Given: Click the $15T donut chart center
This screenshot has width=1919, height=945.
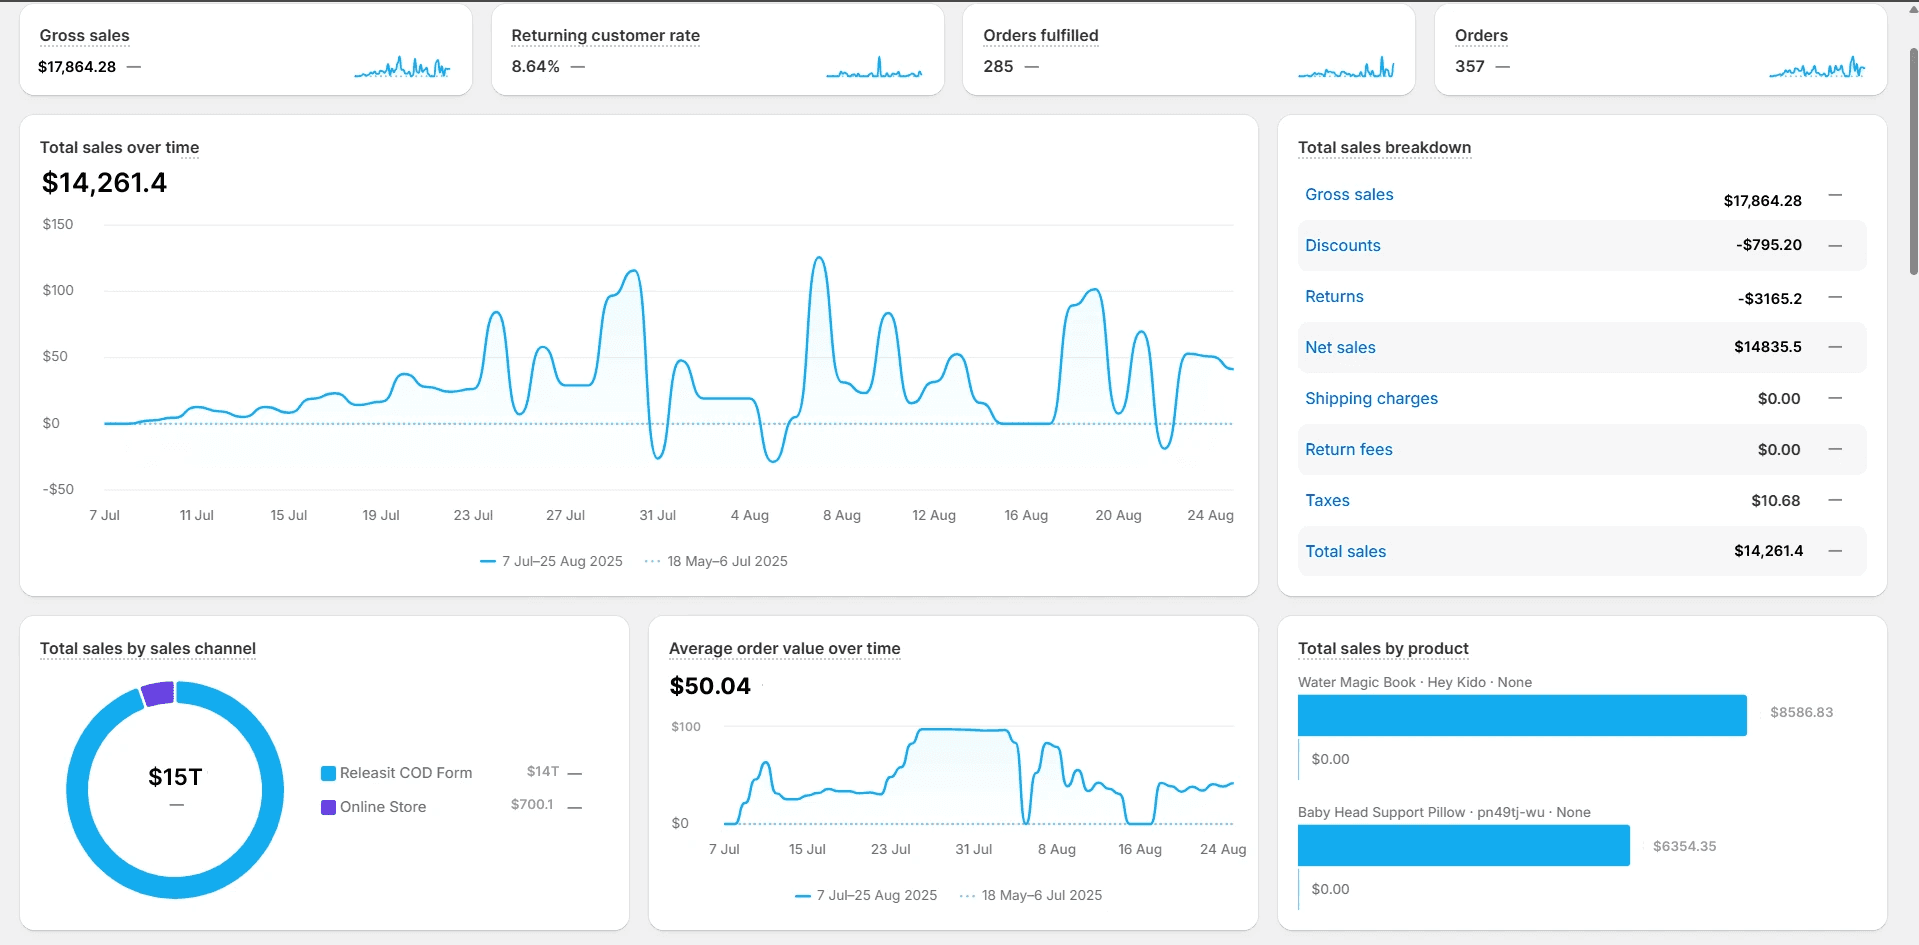Looking at the screenshot, I should (x=175, y=777).
